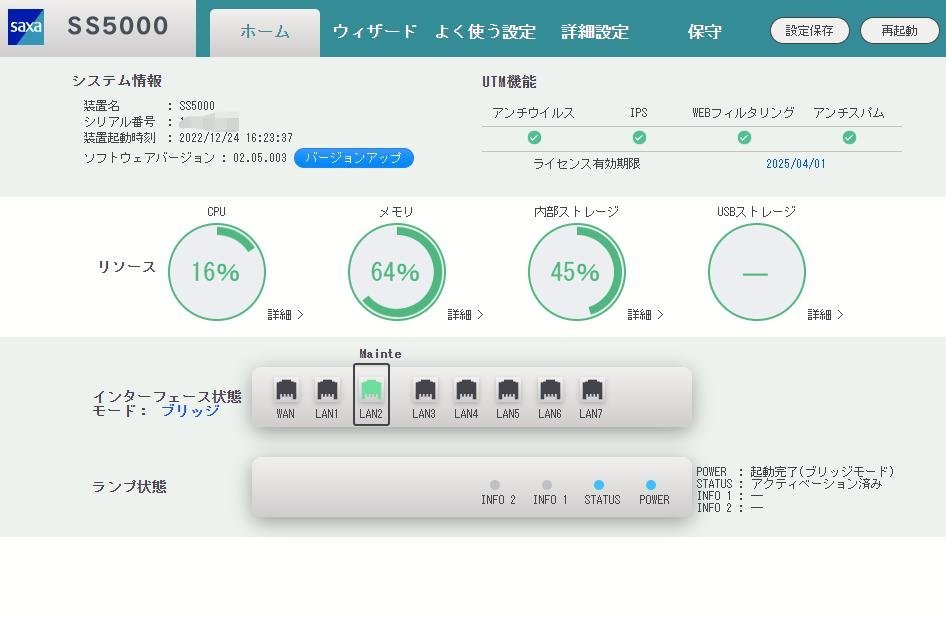This screenshot has height=620, width=946.
Task: Select the LAN1 port icon
Action: click(327, 390)
